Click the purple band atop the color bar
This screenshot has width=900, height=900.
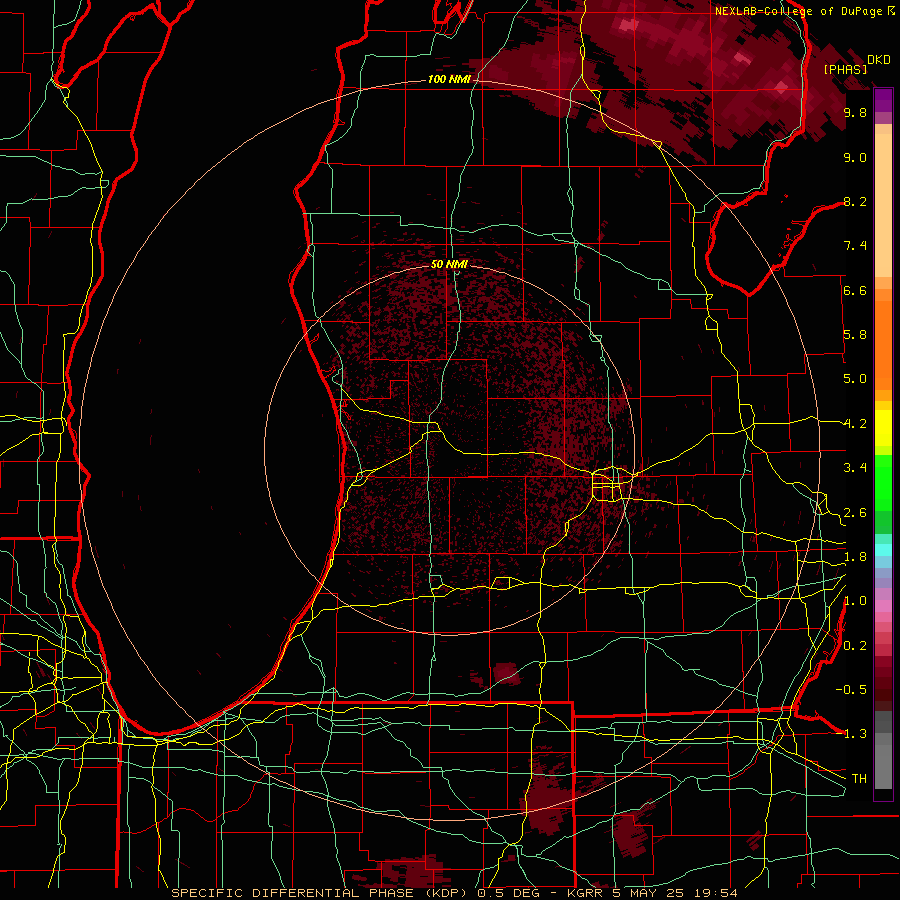(883, 100)
